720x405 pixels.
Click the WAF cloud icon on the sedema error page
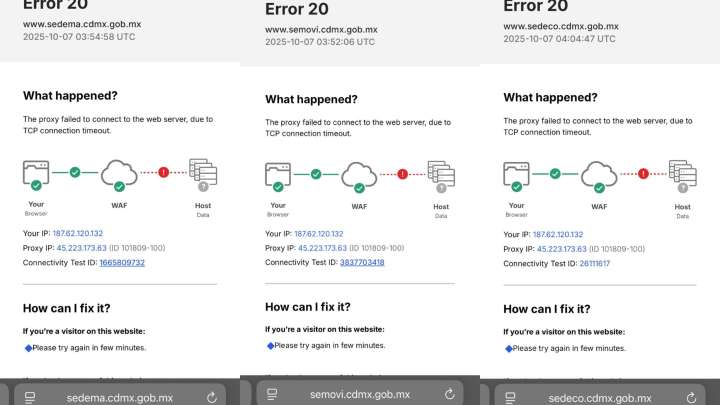point(119,172)
